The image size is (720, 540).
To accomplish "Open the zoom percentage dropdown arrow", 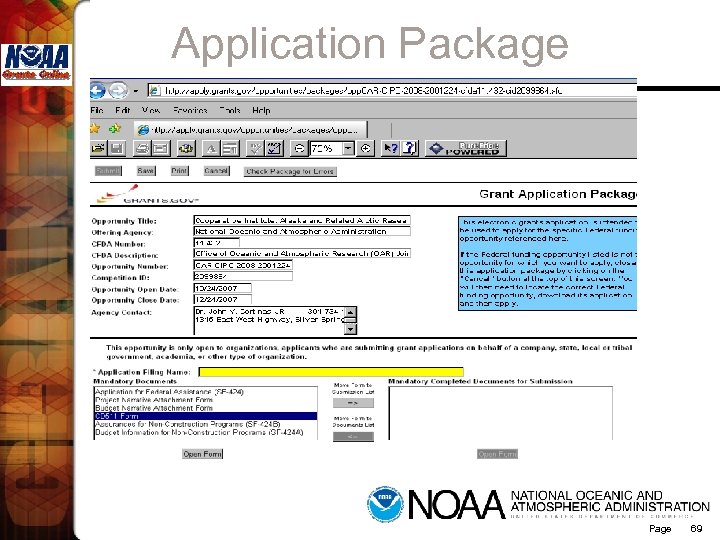I will click(349, 148).
